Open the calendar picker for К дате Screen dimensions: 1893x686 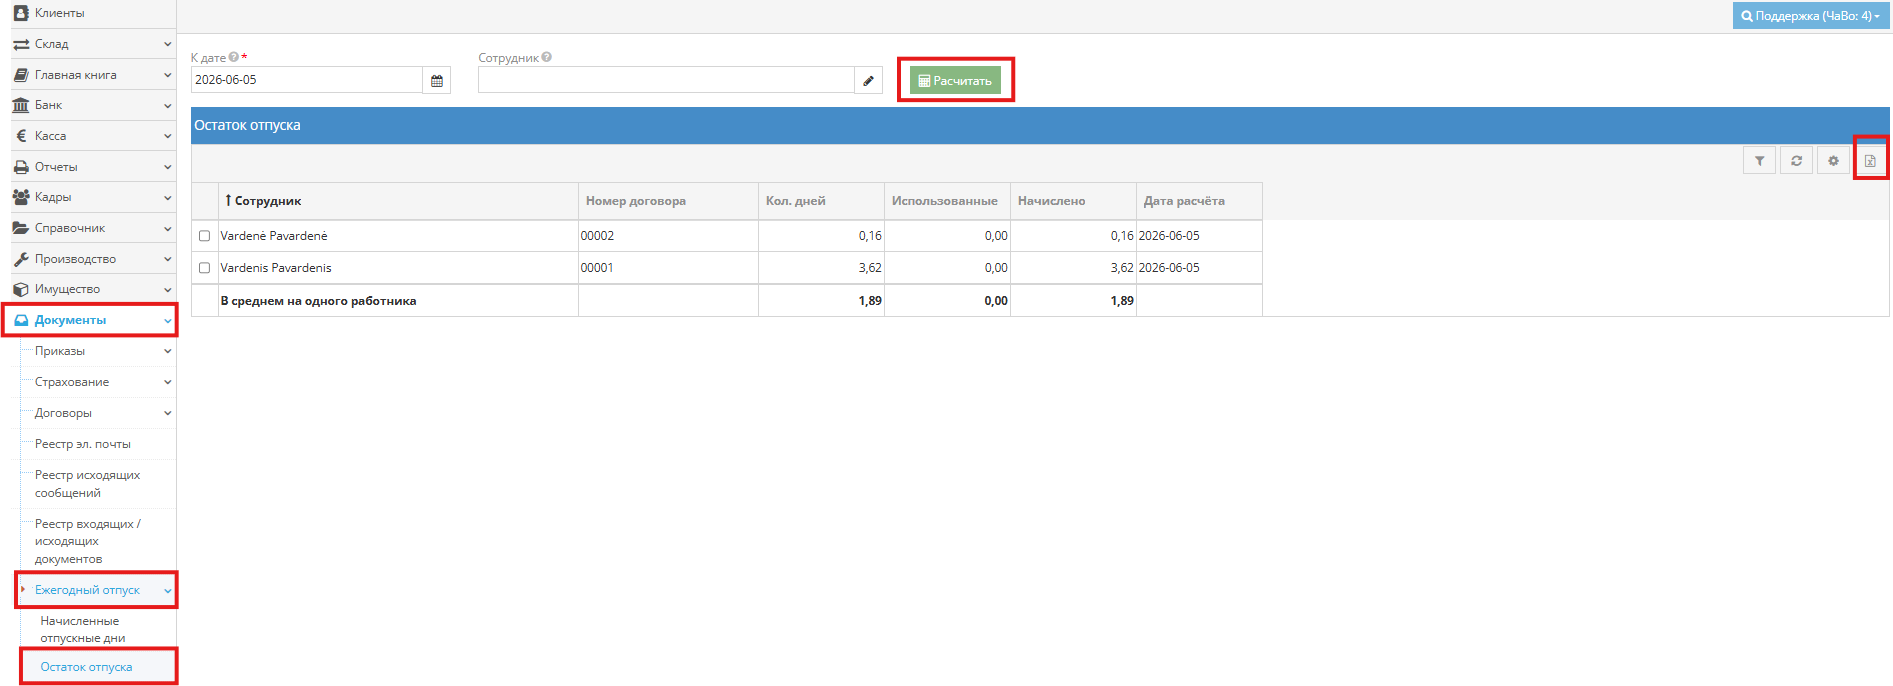pyautogui.click(x=437, y=80)
